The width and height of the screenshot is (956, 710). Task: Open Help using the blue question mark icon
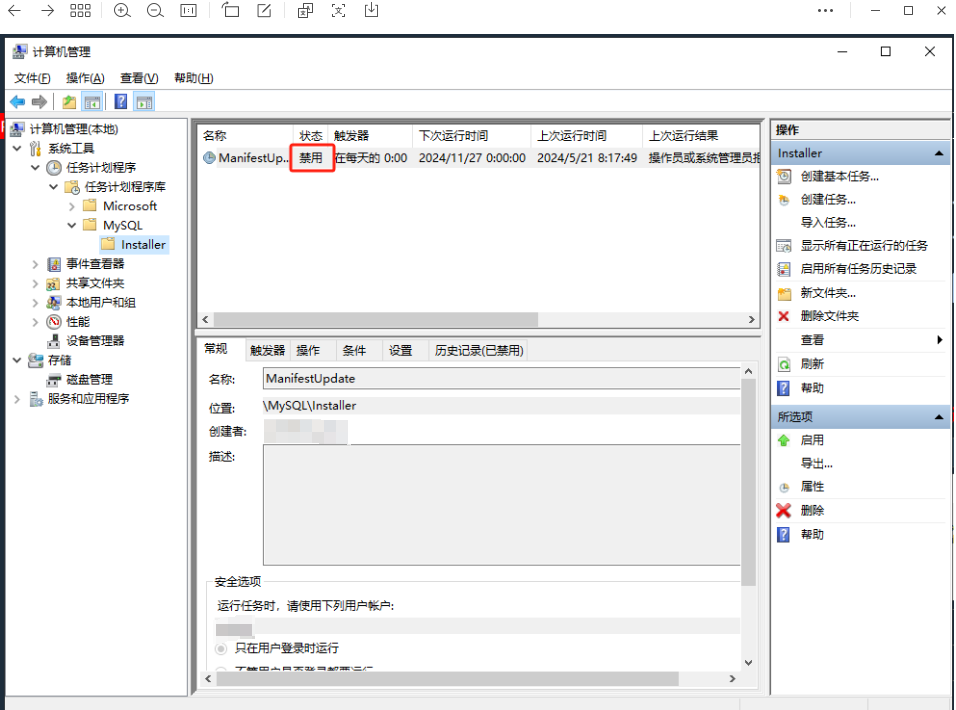[x=120, y=101]
